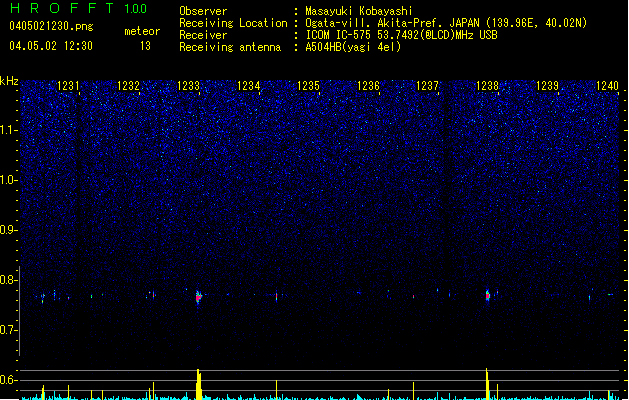Click the 1236 time marker
Viewport: 629px width, 400px height.
(368, 86)
